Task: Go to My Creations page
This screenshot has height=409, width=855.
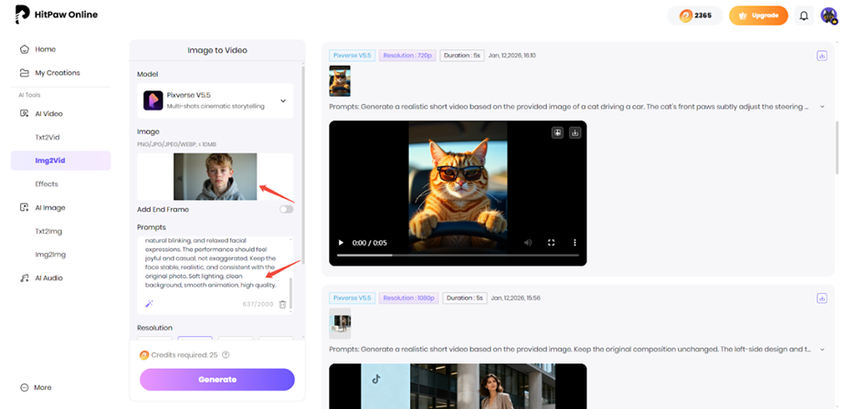Action: [57, 73]
